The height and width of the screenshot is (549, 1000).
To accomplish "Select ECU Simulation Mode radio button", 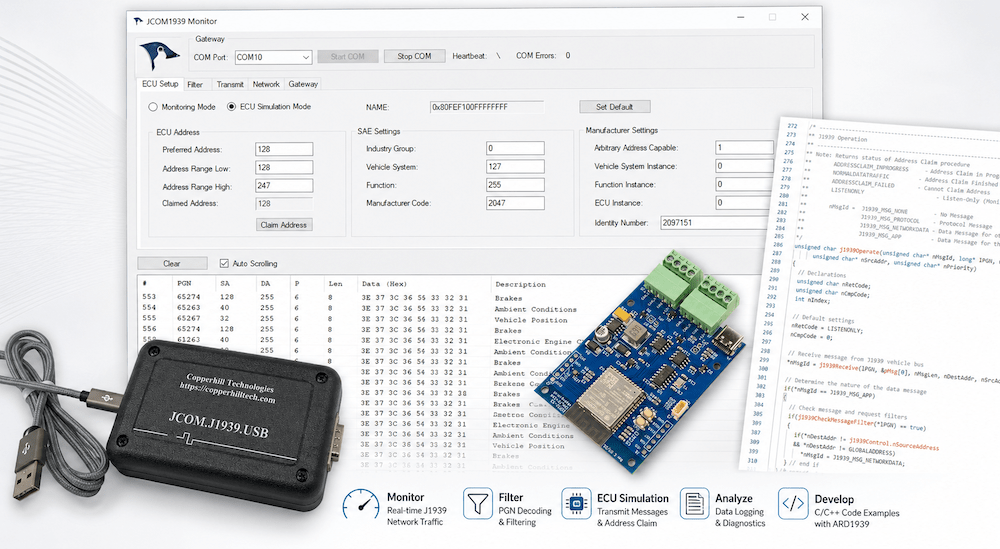I will (232, 106).
